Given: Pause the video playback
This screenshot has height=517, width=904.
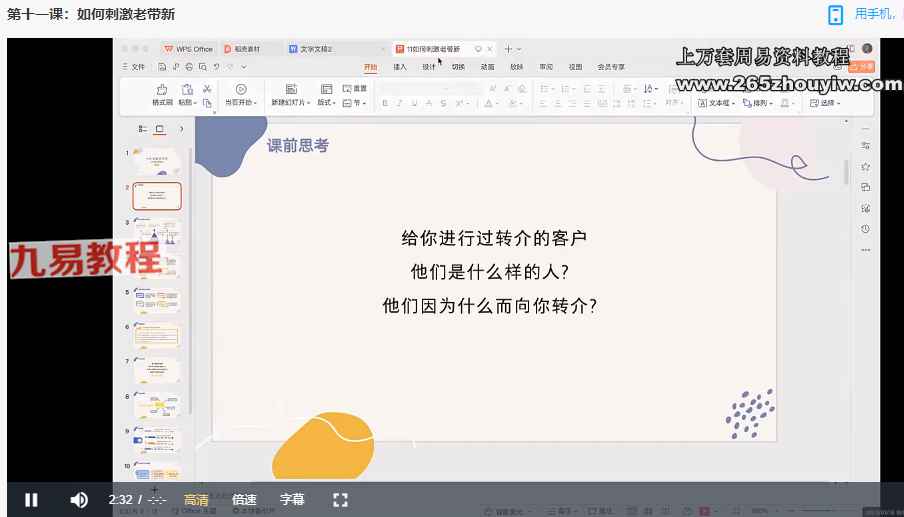Looking at the screenshot, I should click(31, 500).
